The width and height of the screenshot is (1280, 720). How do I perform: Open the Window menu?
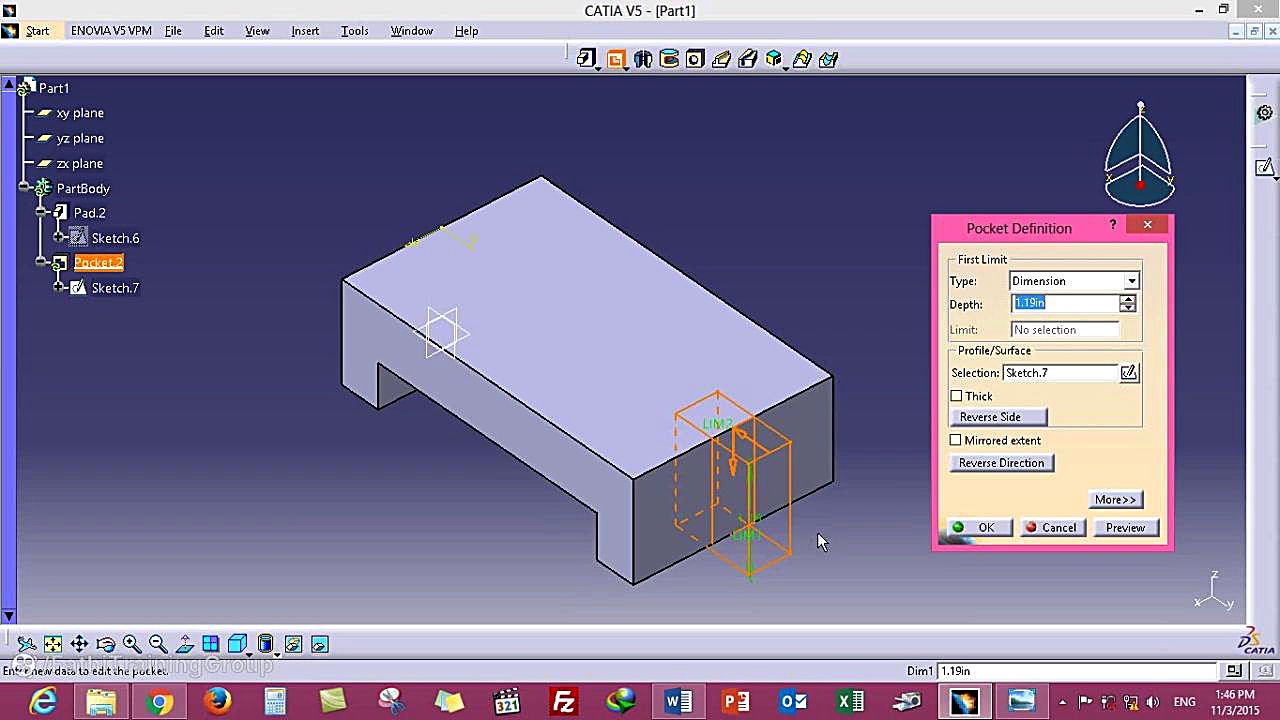tap(411, 31)
